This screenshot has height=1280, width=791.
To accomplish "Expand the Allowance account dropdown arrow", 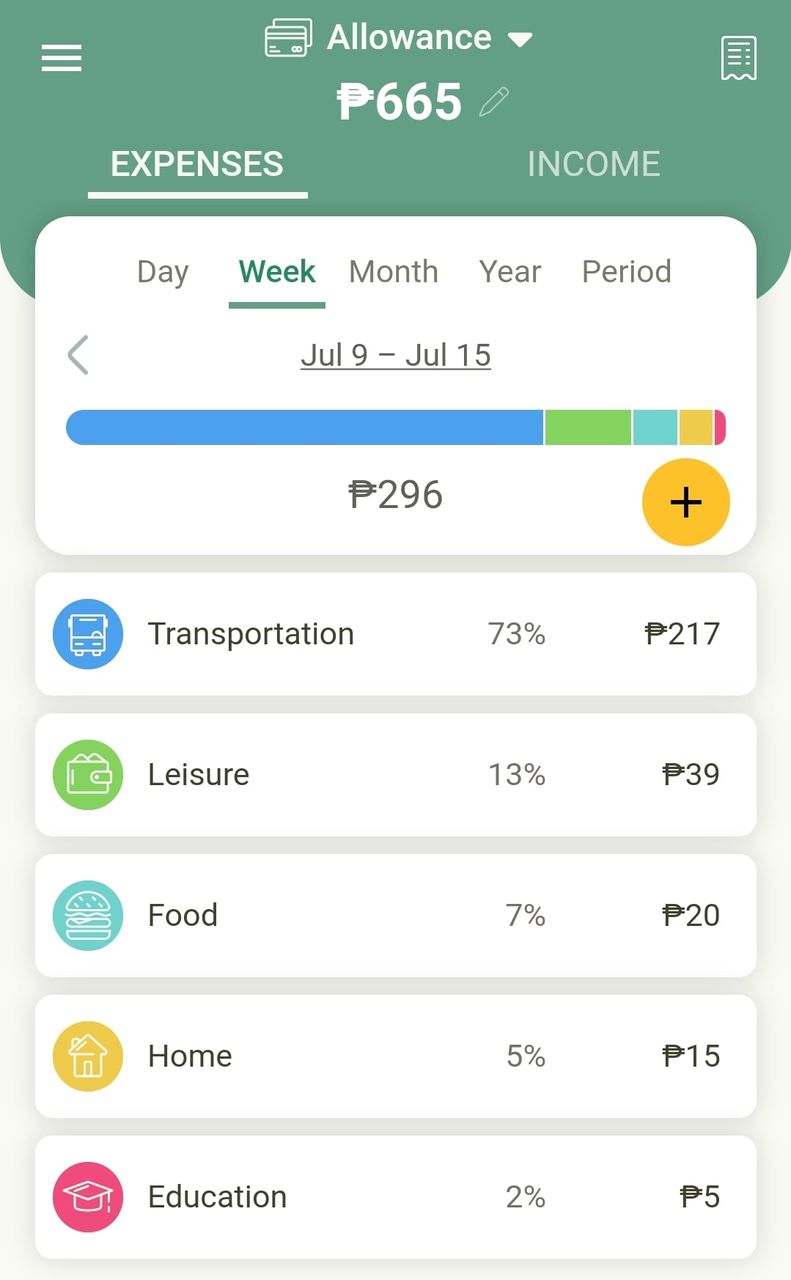I will click(520, 40).
